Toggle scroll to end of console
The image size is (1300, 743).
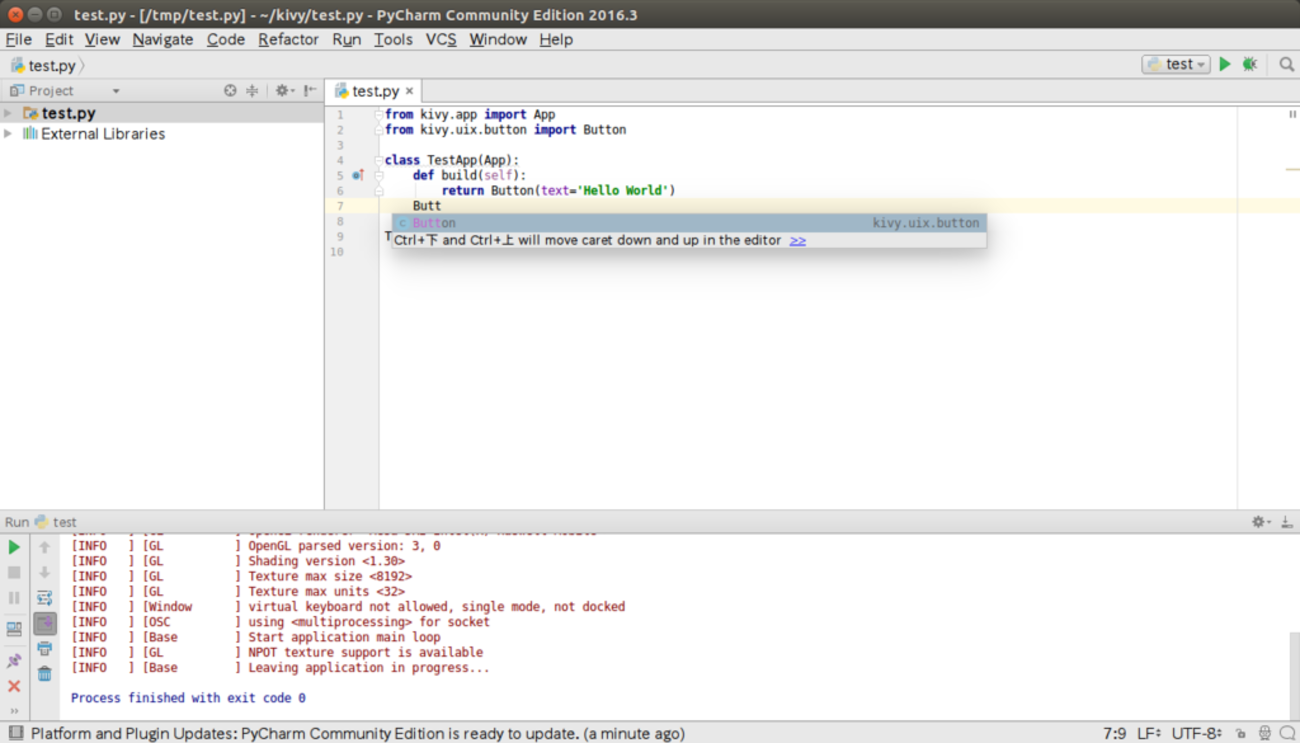click(45, 624)
